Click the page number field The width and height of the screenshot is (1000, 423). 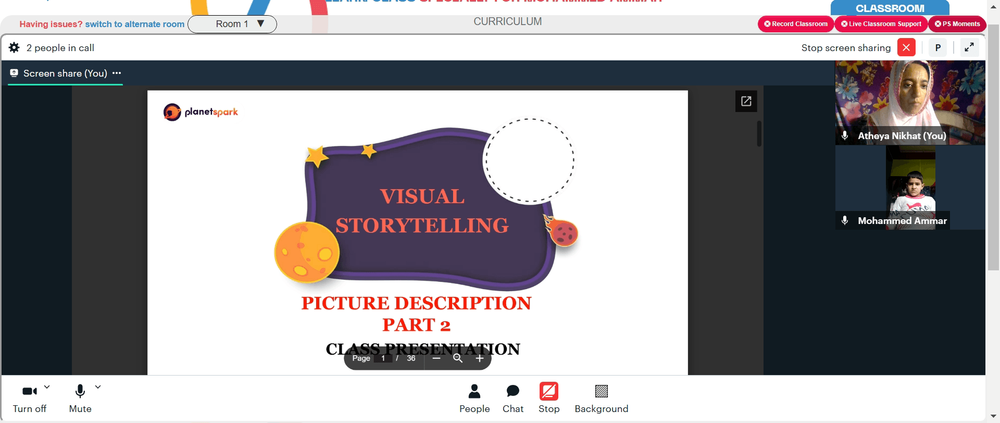383,359
